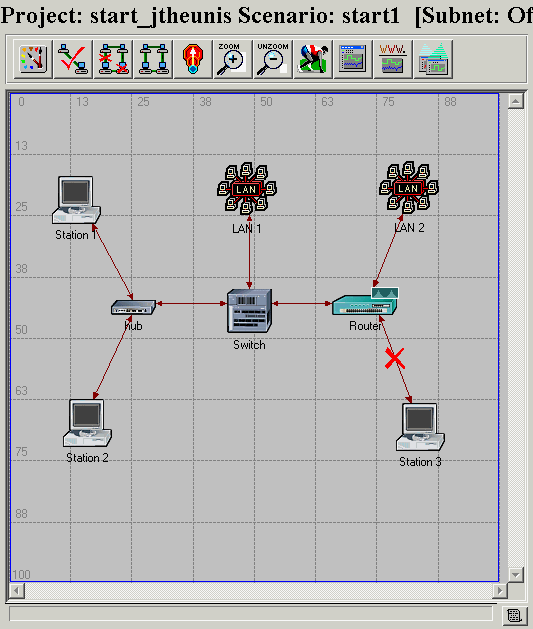Image resolution: width=533 pixels, height=629 pixels.
Task: Click the fail selected objects icon
Action: tap(113, 59)
